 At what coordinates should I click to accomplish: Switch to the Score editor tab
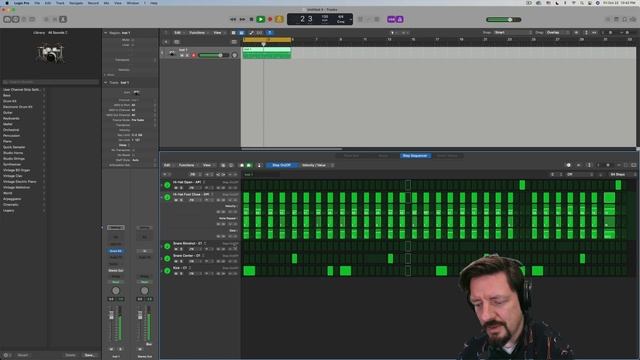coord(383,156)
